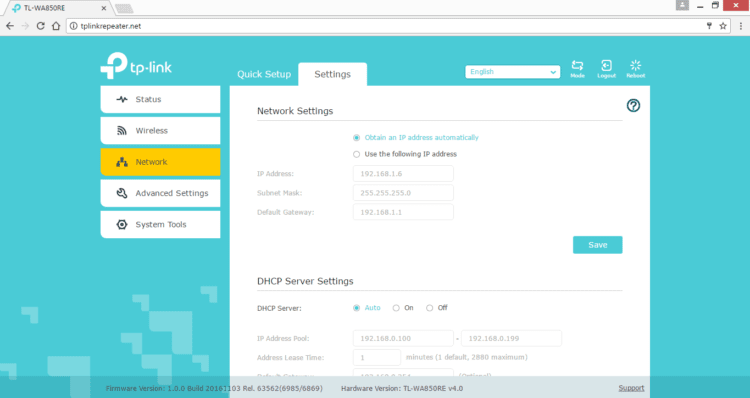Image resolution: width=750 pixels, height=398 pixels.
Task: Open help via question mark icon
Action: tap(633, 106)
